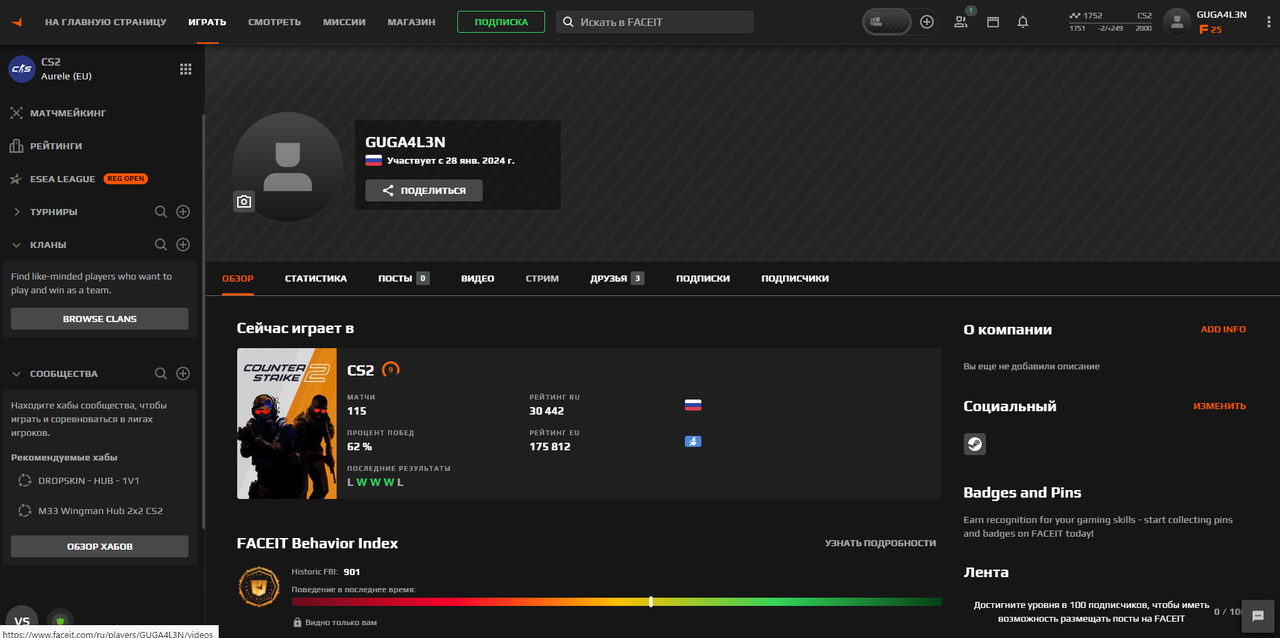The image size is (1280, 638).
Task: Switch to the ПОСТЫ tab
Action: (404, 278)
